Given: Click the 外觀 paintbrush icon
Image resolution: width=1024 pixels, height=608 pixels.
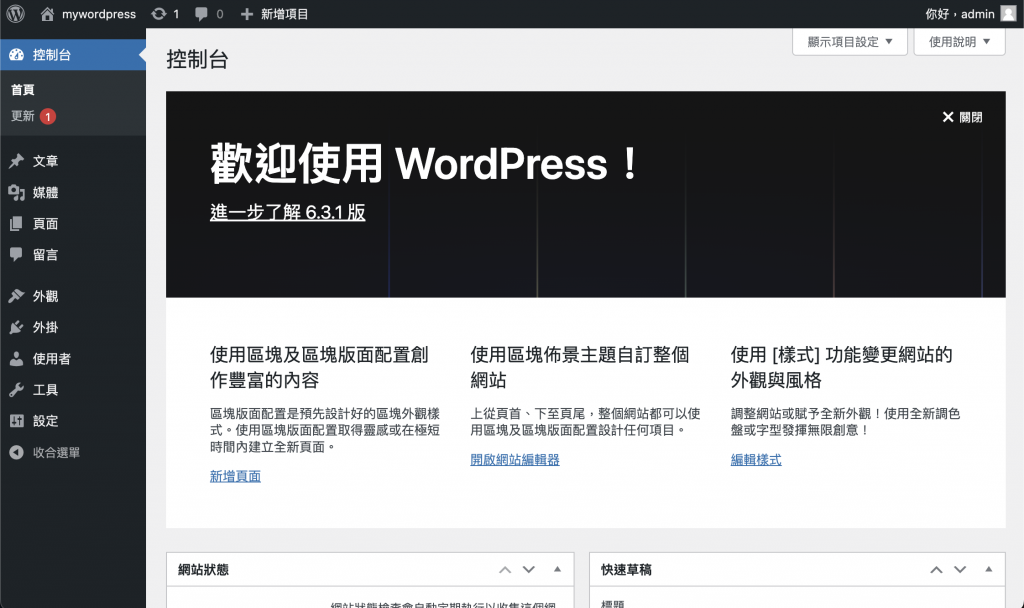Looking at the screenshot, I should pyautogui.click(x=16, y=296).
